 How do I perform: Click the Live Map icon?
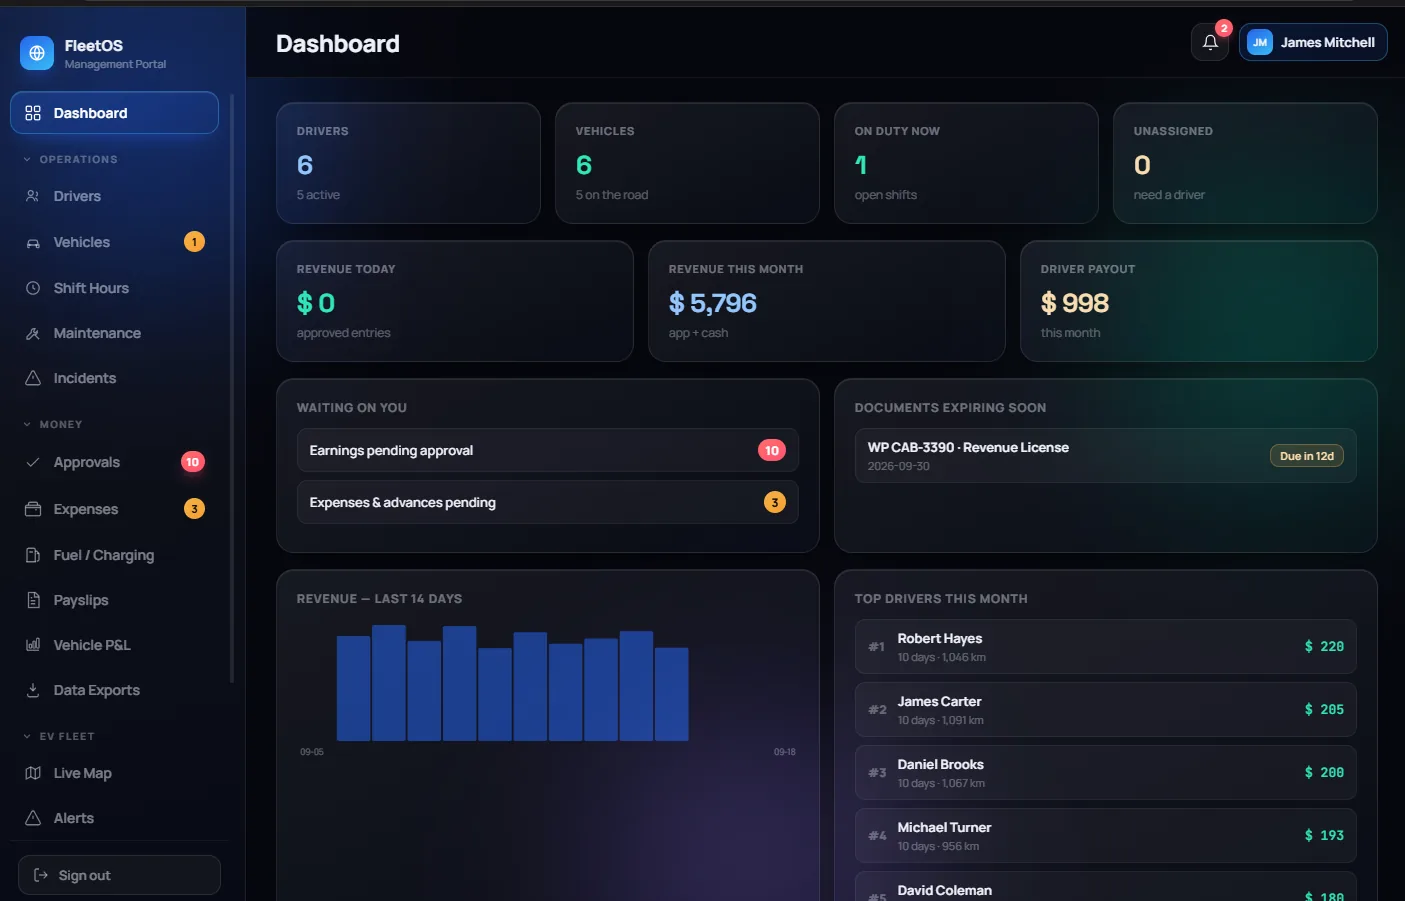pyautogui.click(x=33, y=773)
